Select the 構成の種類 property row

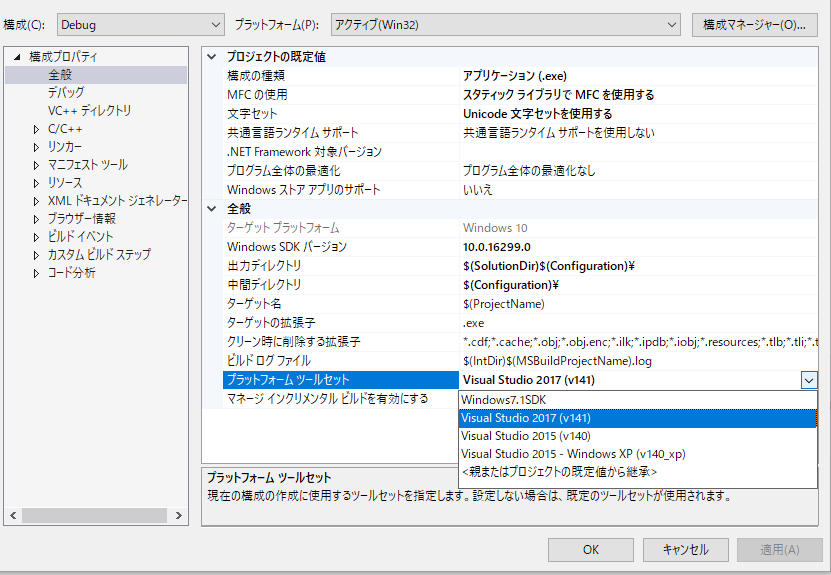click(x=520, y=76)
